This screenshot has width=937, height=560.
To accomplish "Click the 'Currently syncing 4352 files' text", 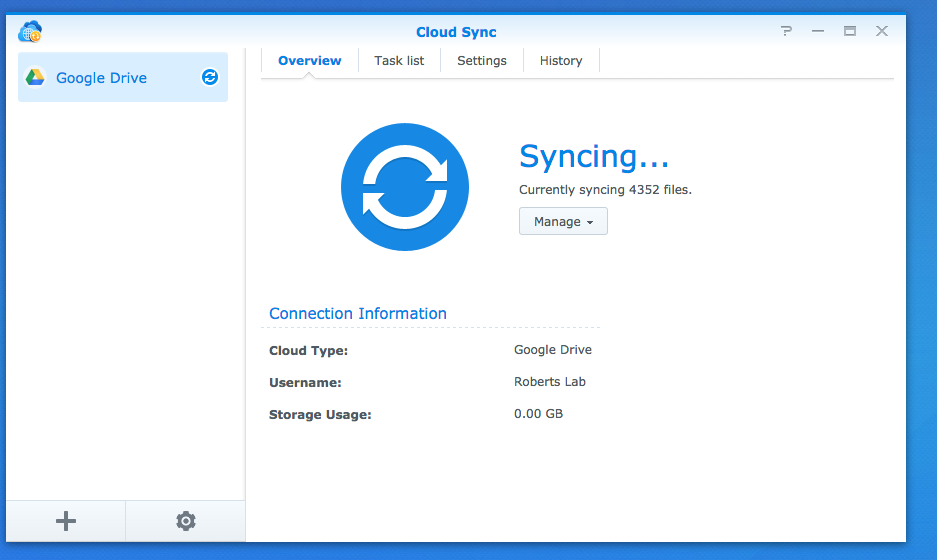I will [605, 189].
